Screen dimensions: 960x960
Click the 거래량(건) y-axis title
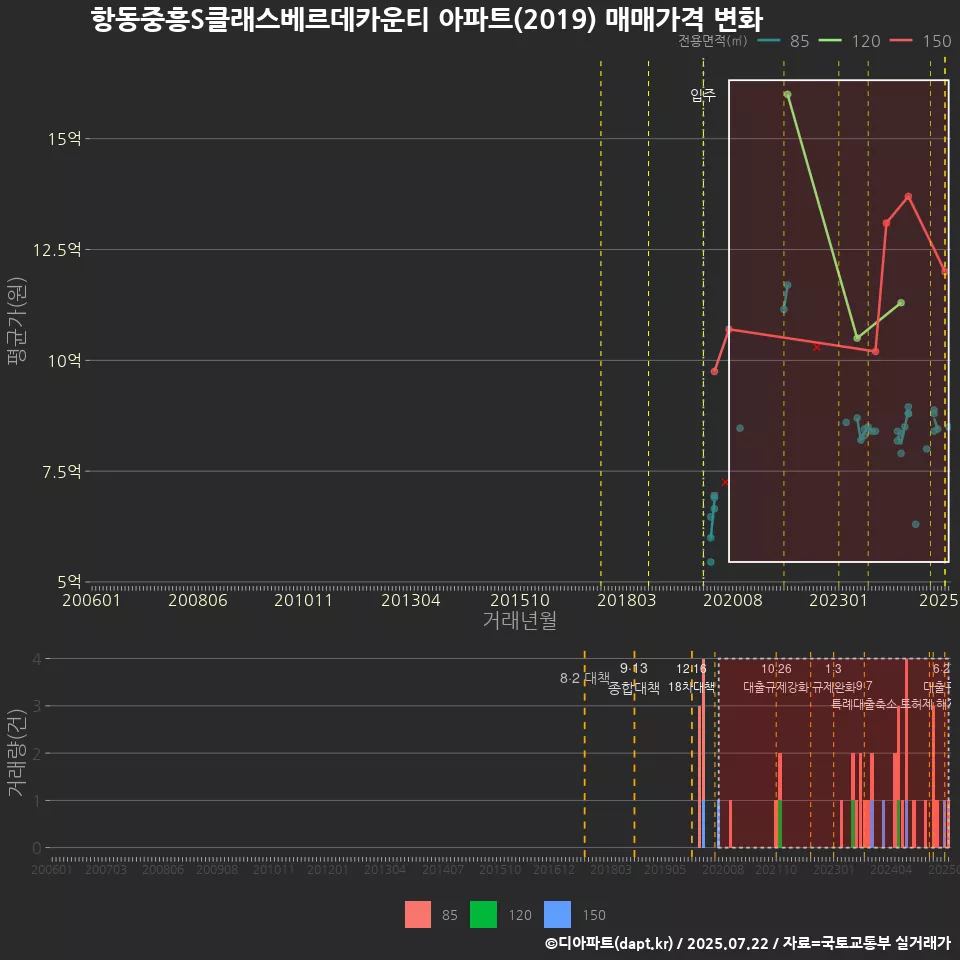tap(17, 753)
